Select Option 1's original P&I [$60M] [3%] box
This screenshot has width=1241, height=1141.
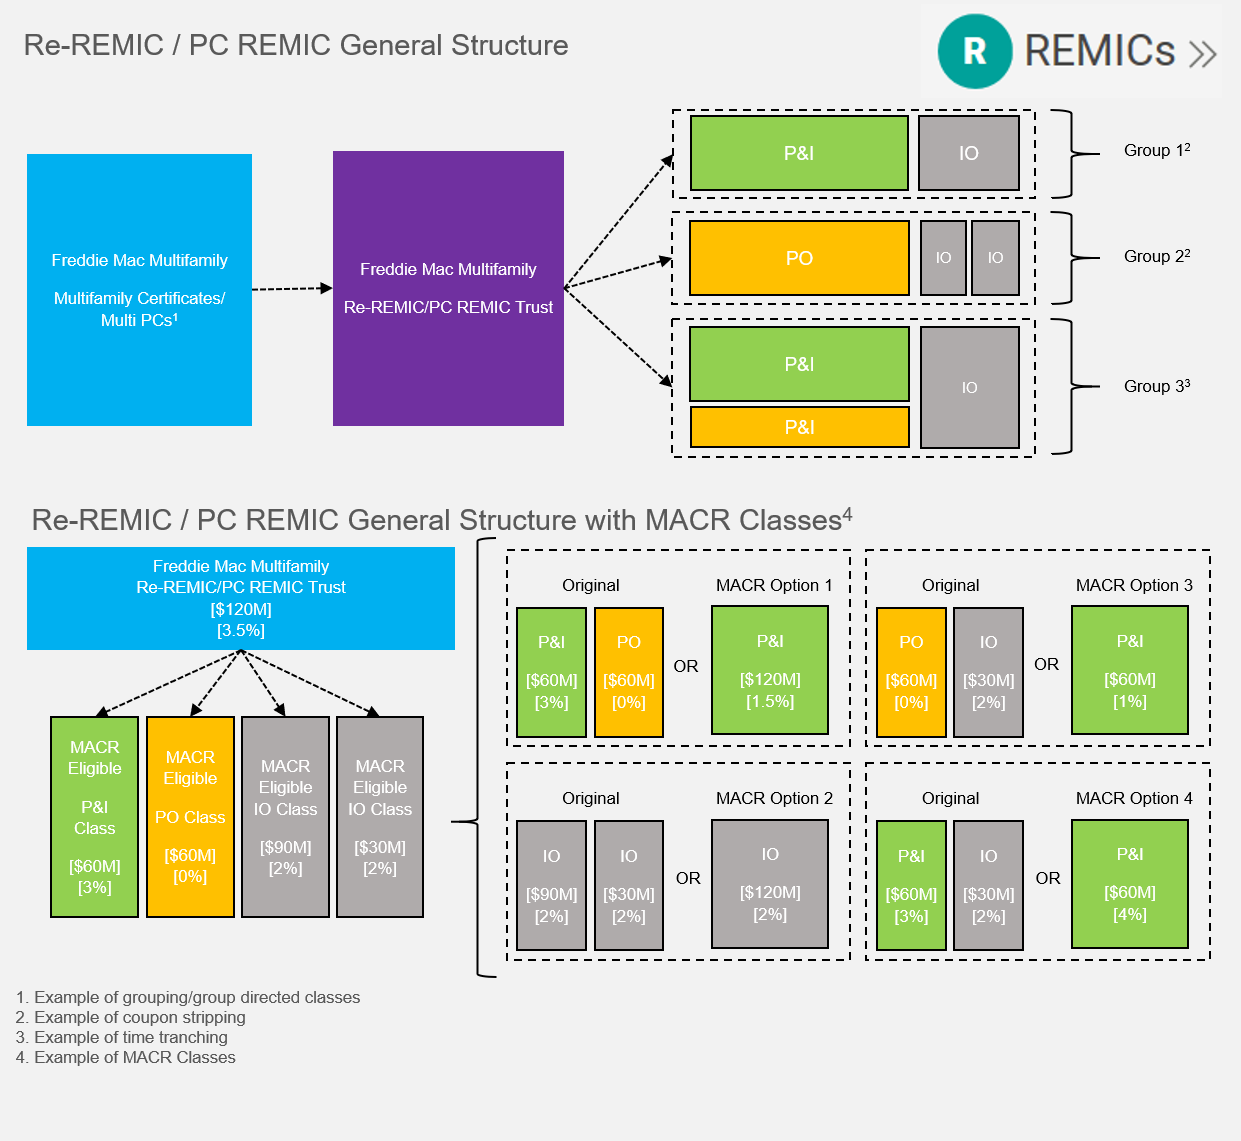point(551,672)
